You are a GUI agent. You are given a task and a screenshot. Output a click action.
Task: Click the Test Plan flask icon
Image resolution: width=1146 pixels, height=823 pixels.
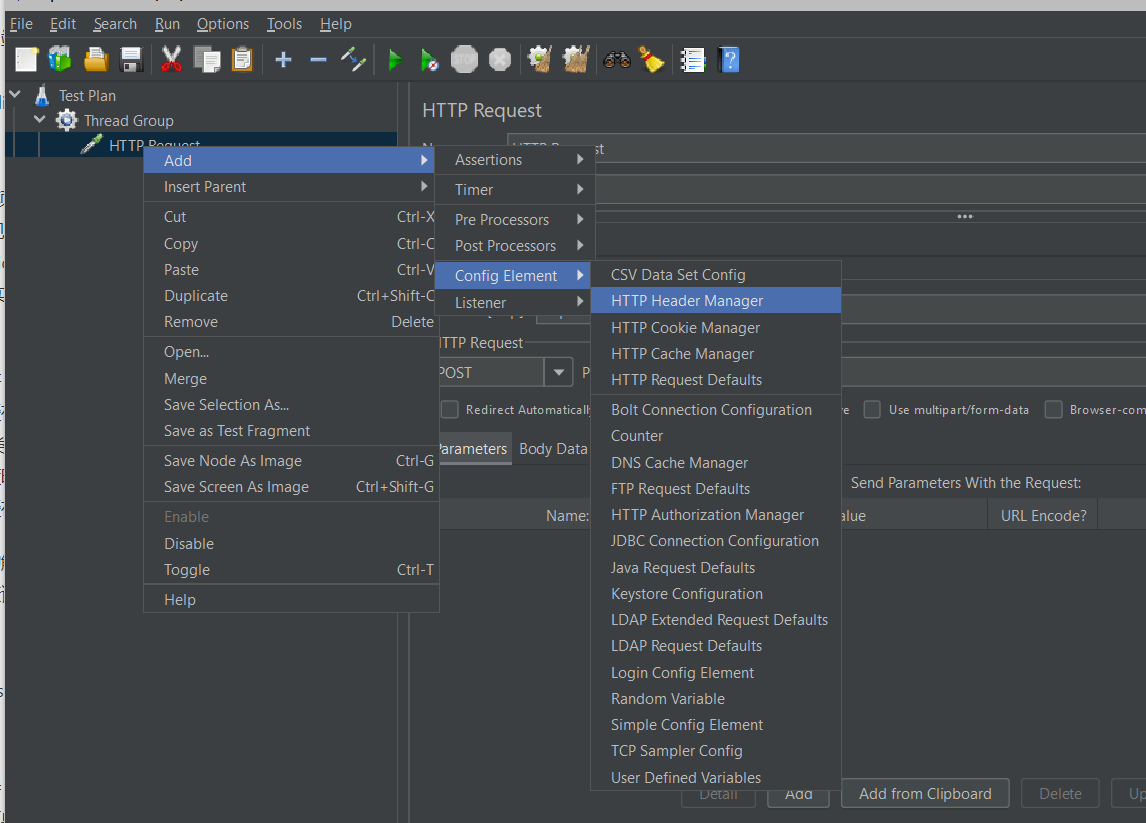coord(42,95)
